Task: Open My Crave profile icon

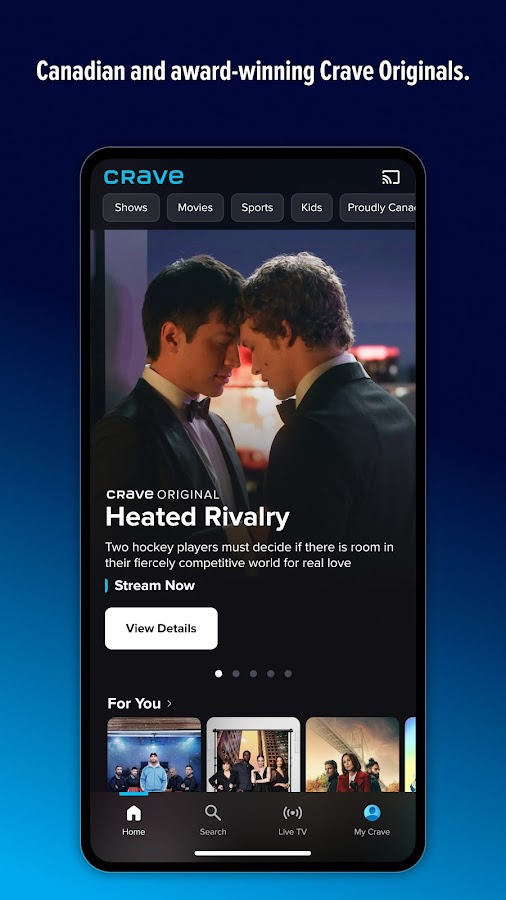Action: click(x=372, y=813)
